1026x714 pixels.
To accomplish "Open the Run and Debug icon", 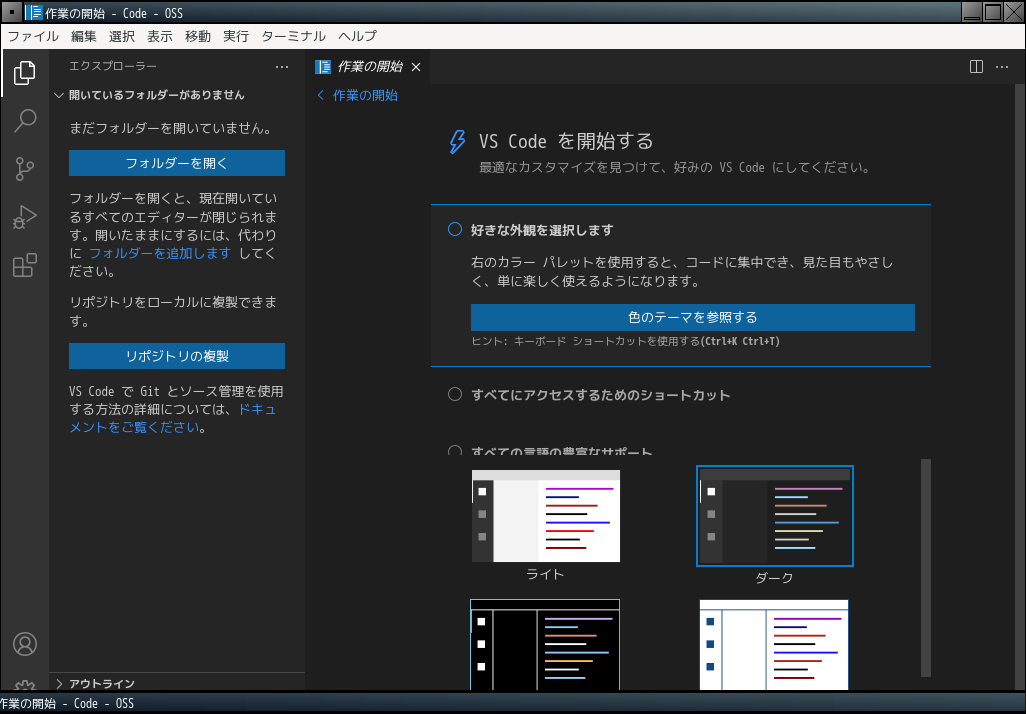I will (24, 217).
